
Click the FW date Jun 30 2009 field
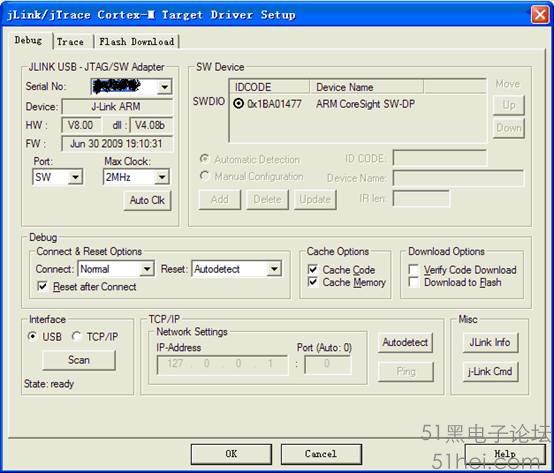point(117,144)
